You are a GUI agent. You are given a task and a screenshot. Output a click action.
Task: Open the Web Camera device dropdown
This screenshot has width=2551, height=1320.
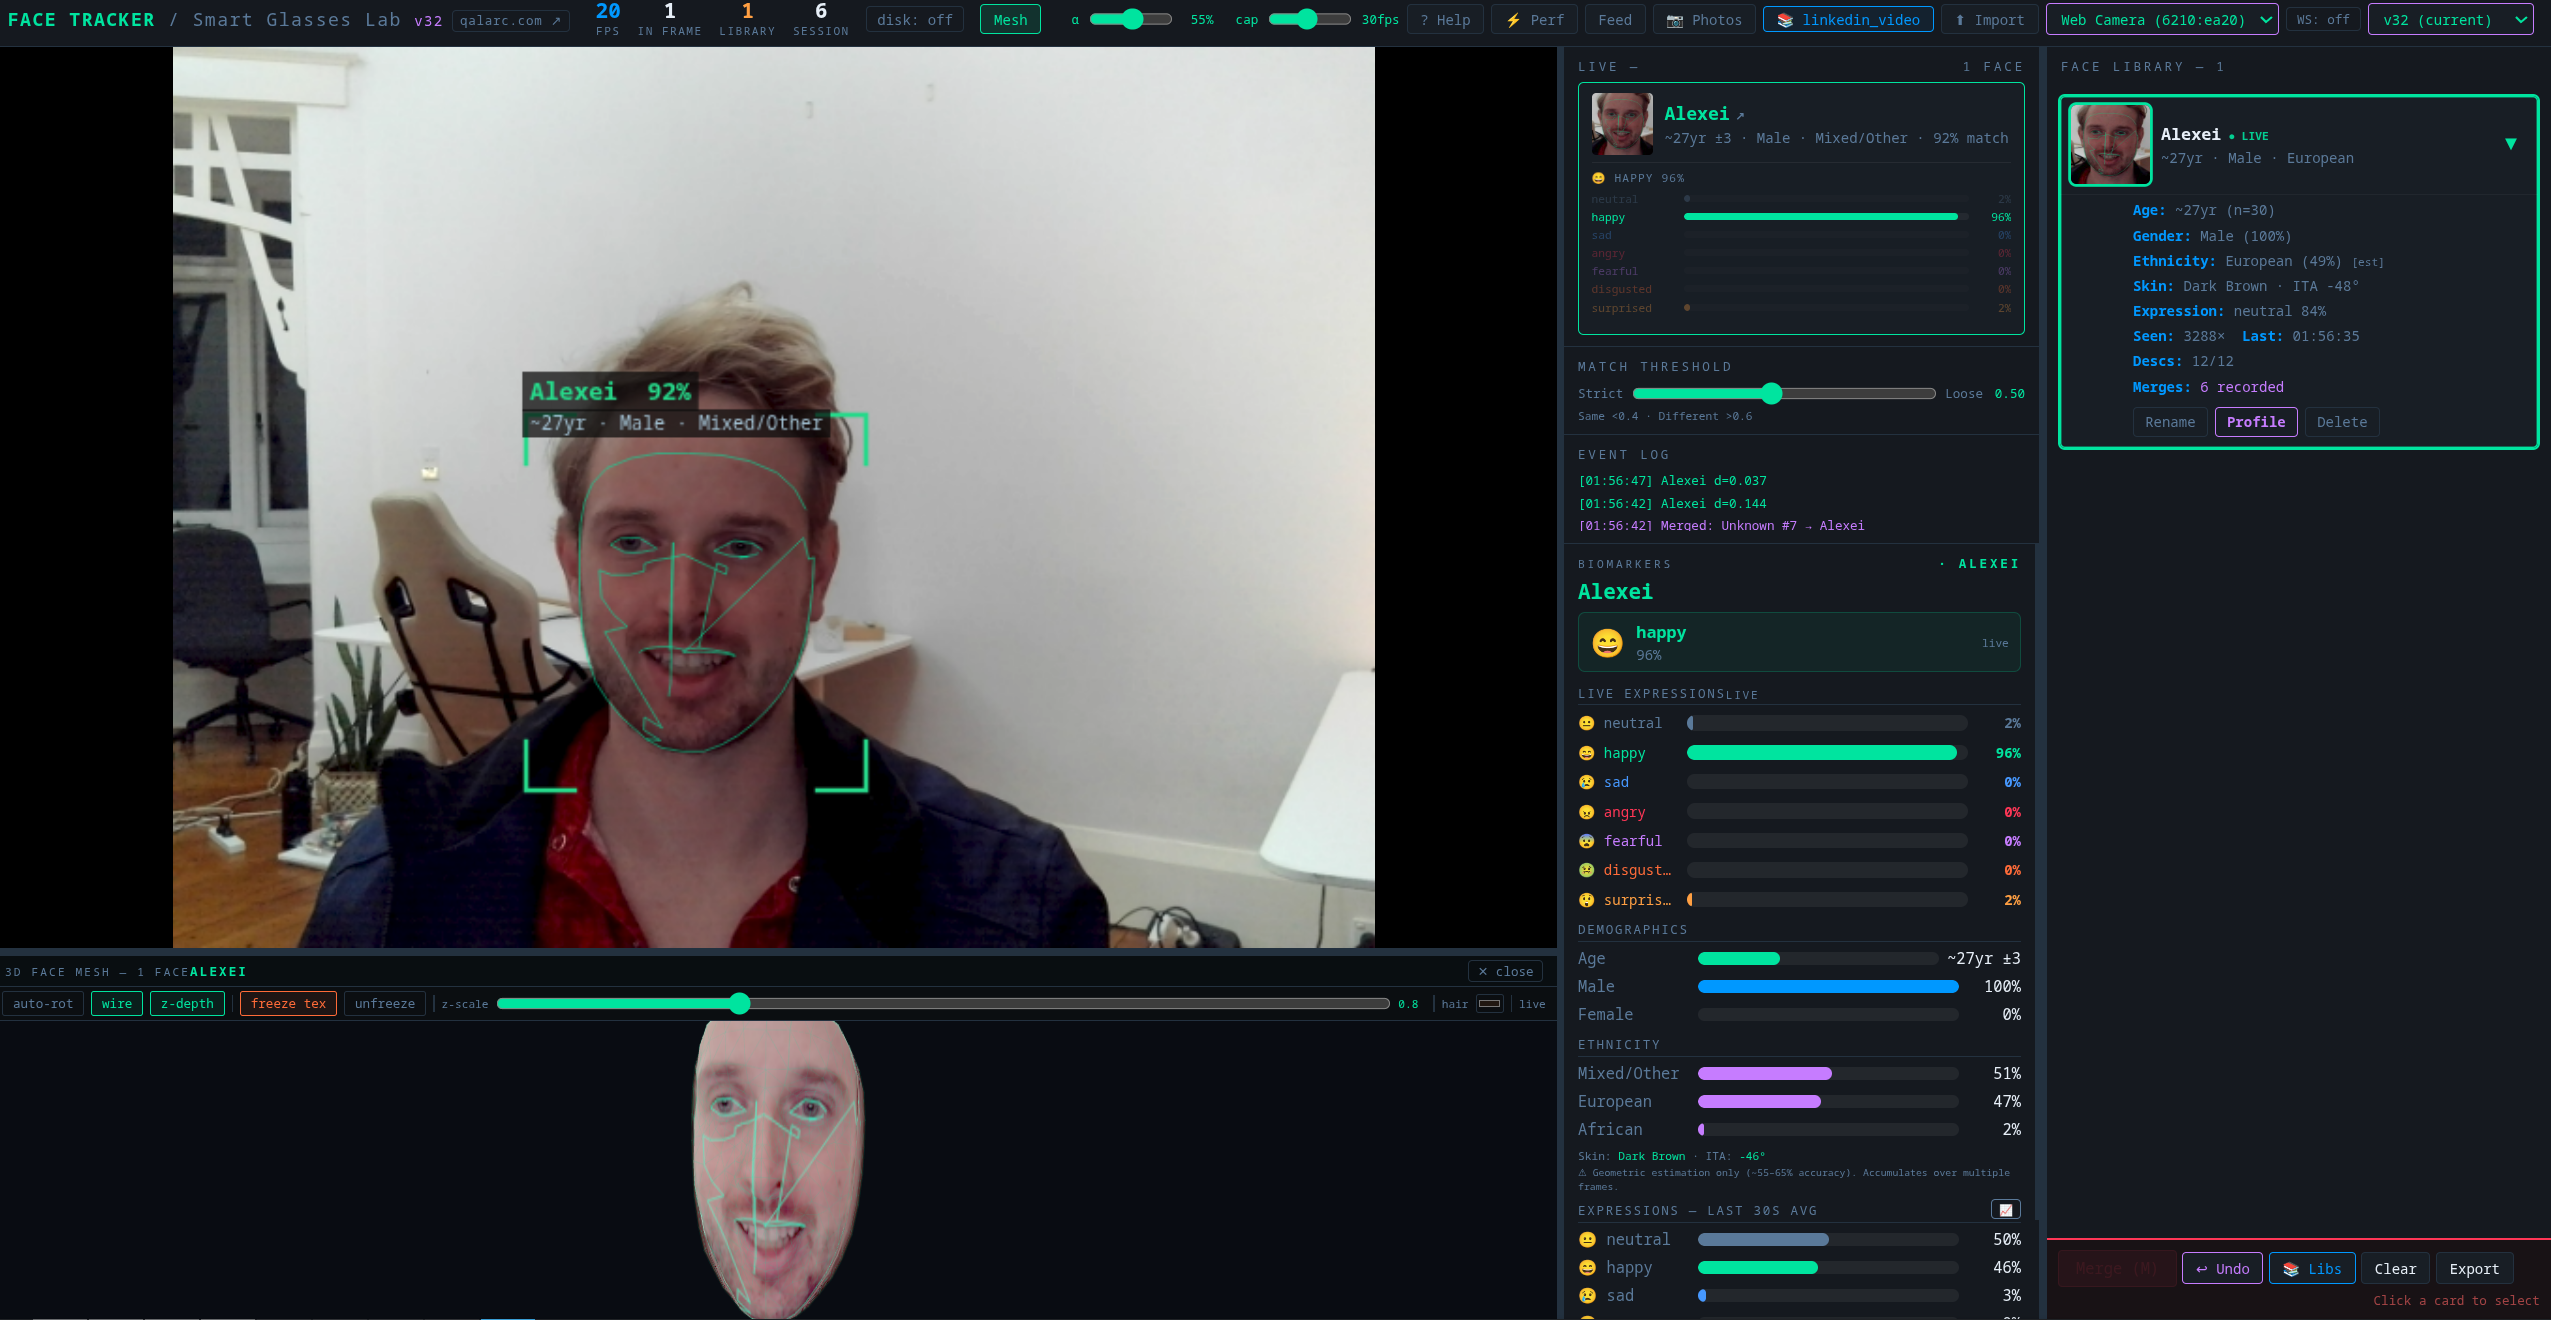2162,20
